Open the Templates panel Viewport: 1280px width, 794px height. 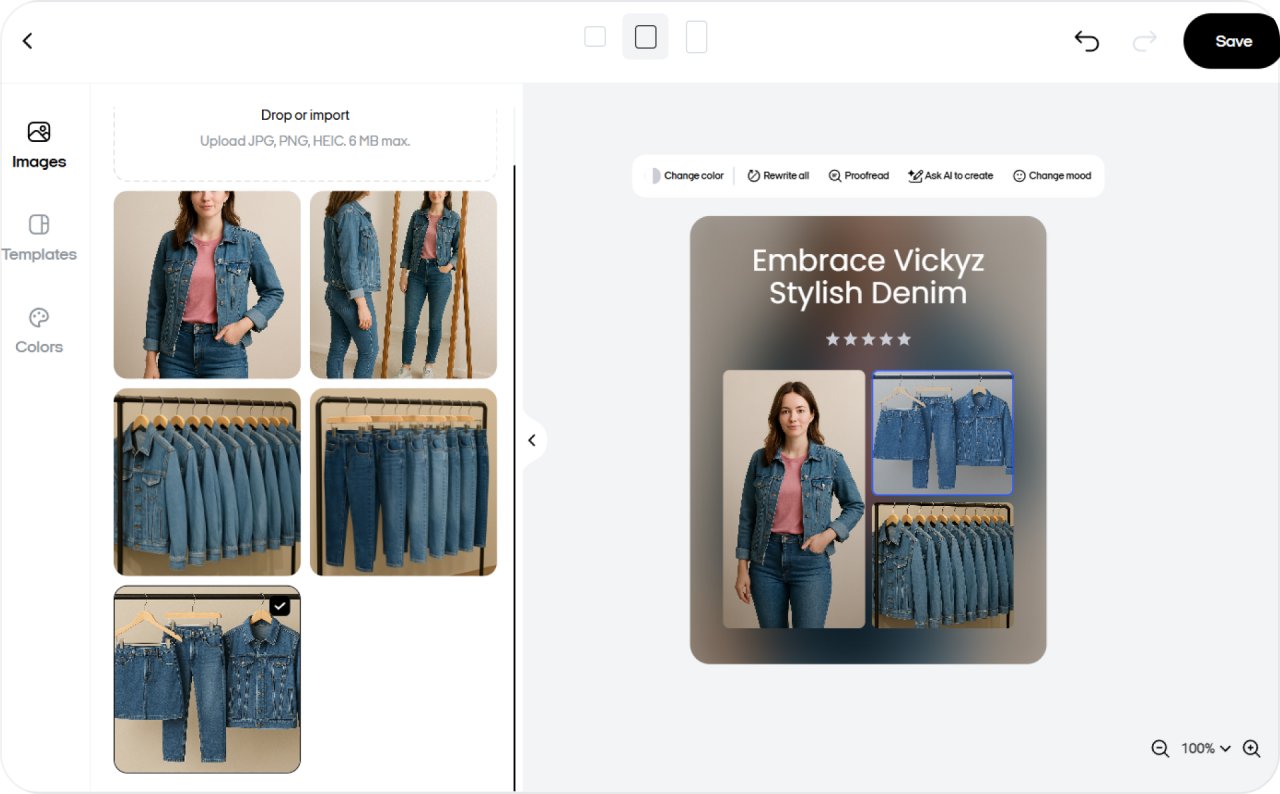38,237
